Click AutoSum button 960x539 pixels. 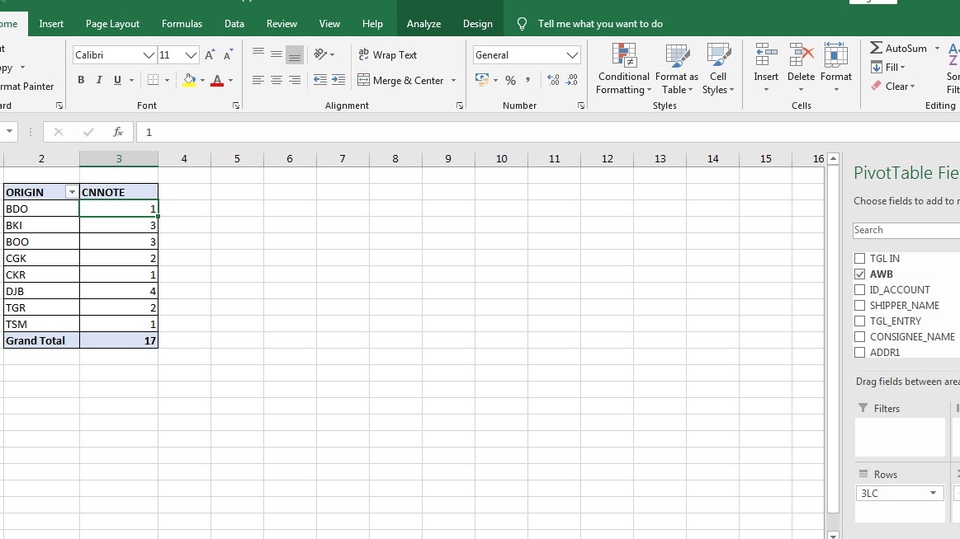898,48
